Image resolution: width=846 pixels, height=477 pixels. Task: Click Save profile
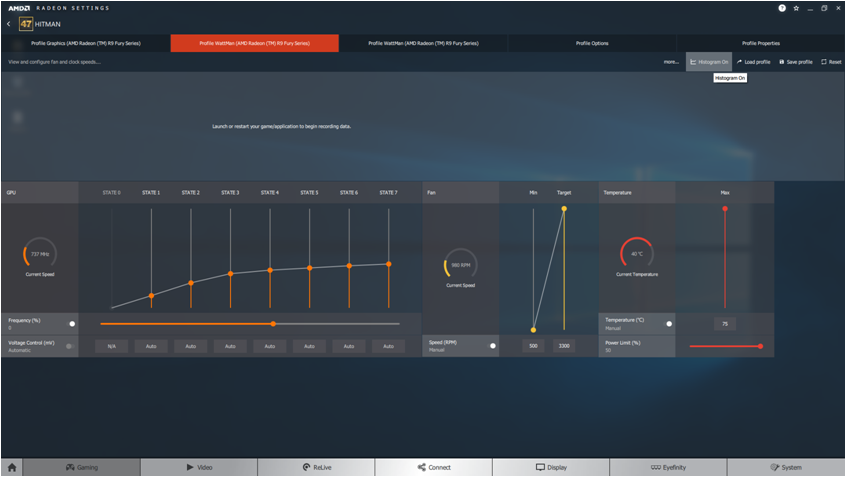pyautogui.click(x=796, y=62)
